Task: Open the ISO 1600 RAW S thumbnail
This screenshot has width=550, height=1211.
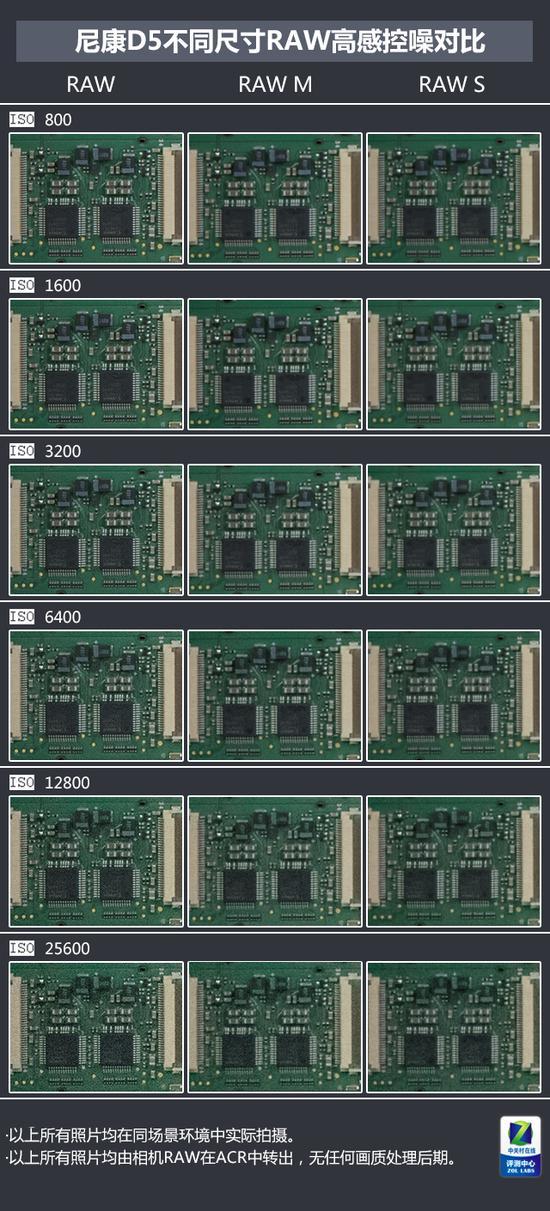Action: [x=454, y=365]
